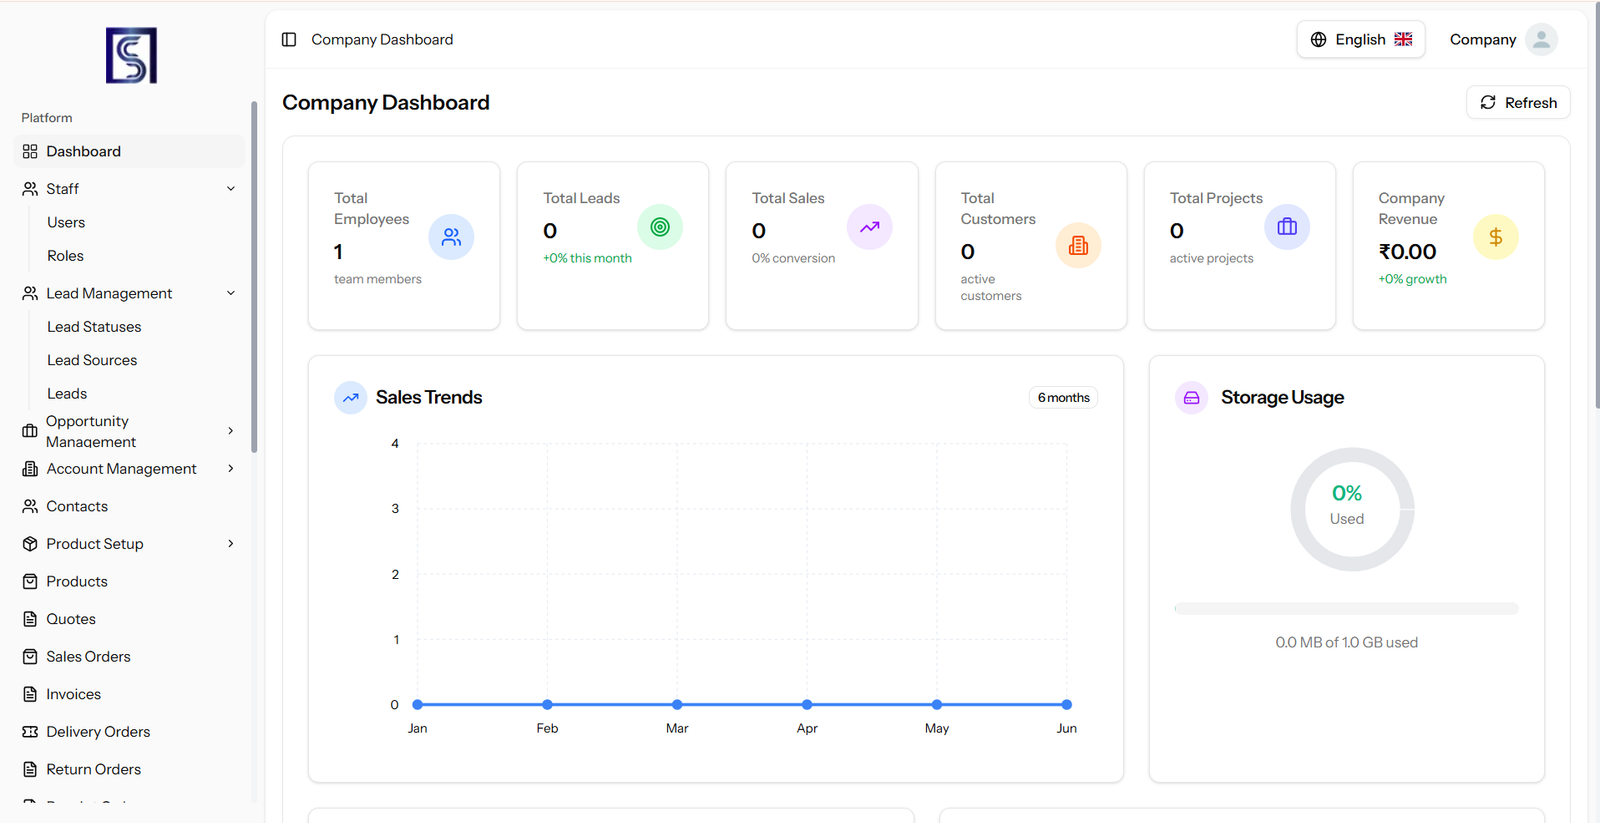1600x823 pixels.
Task: Click the 0.0 MB of 1.0 GB used text
Action: pos(1346,642)
